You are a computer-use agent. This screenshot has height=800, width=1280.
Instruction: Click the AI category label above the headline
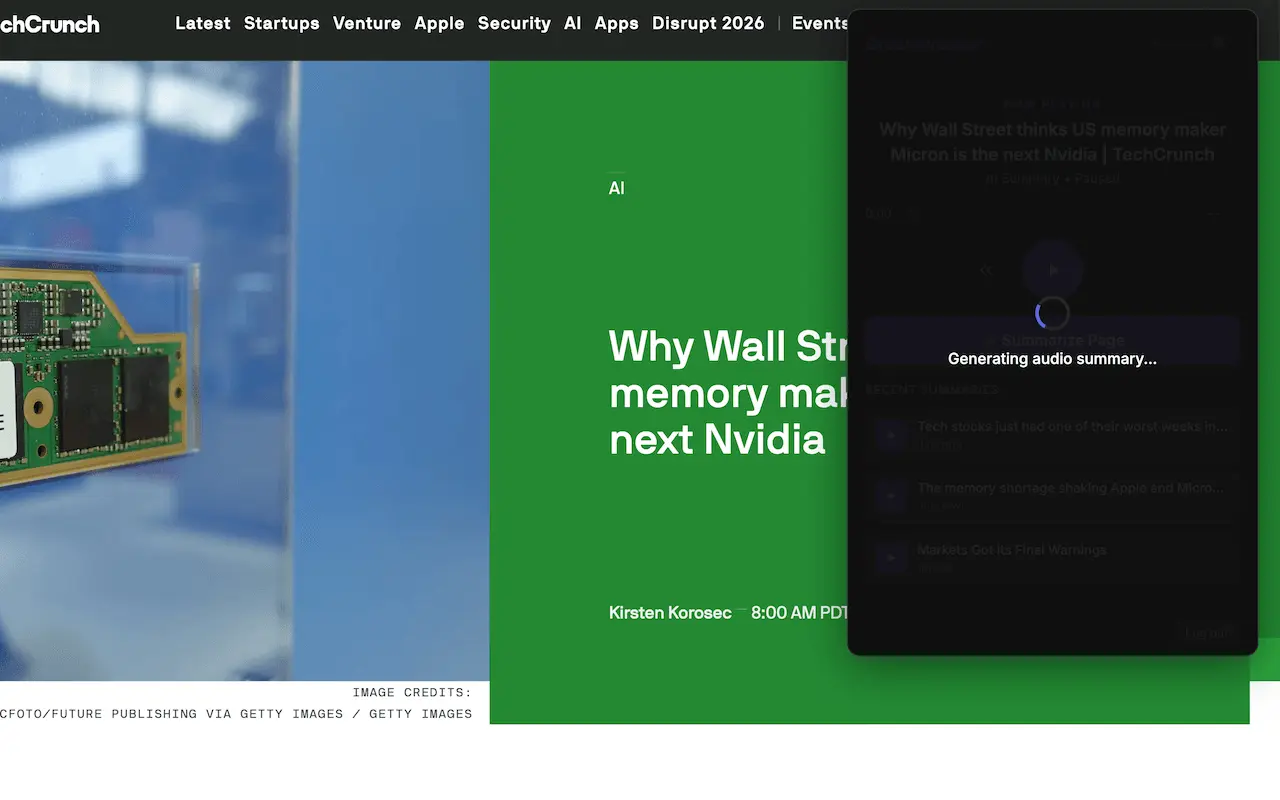[x=617, y=188]
